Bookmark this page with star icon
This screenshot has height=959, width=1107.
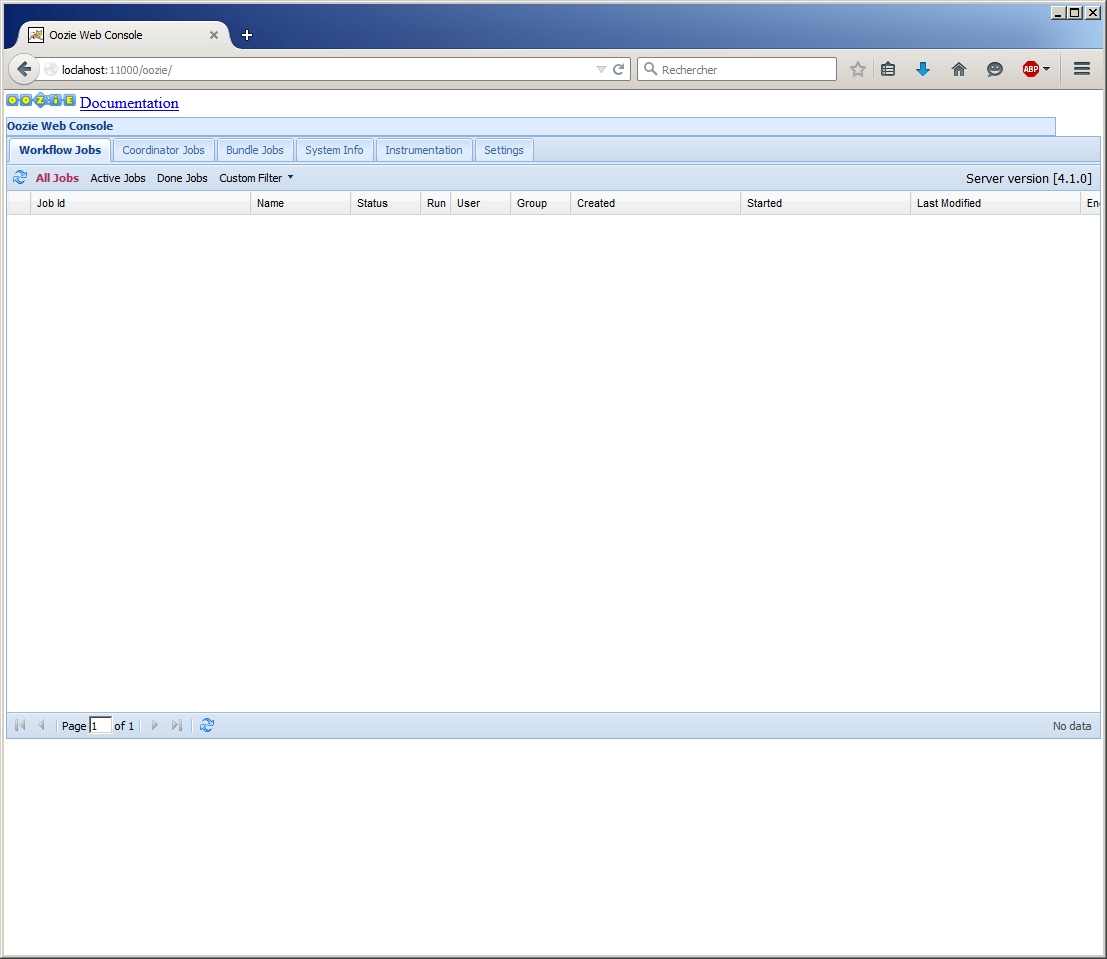click(x=857, y=69)
